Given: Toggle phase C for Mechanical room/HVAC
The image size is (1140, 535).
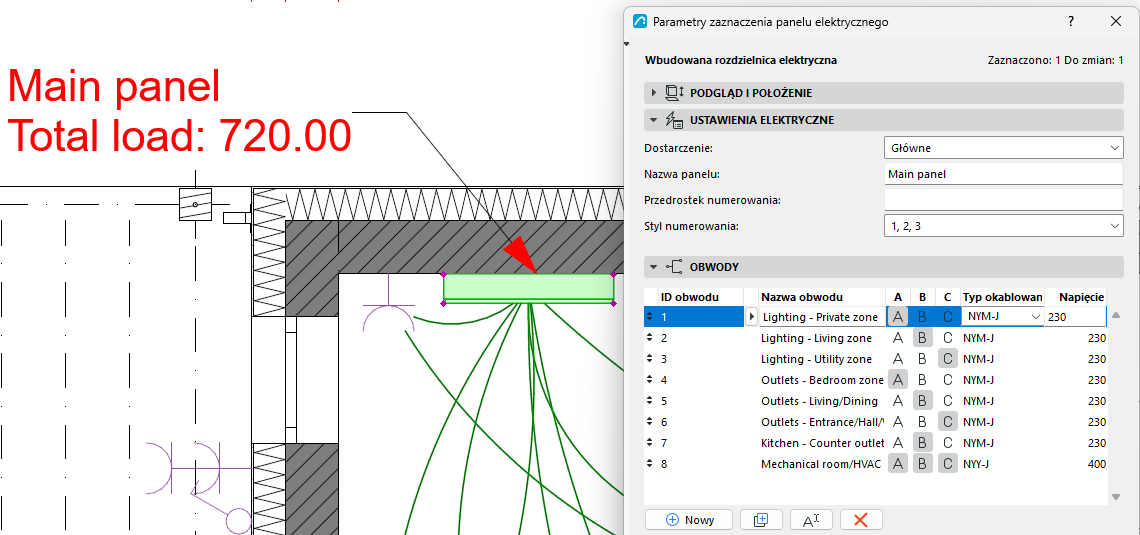Looking at the screenshot, I should pos(947,464).
